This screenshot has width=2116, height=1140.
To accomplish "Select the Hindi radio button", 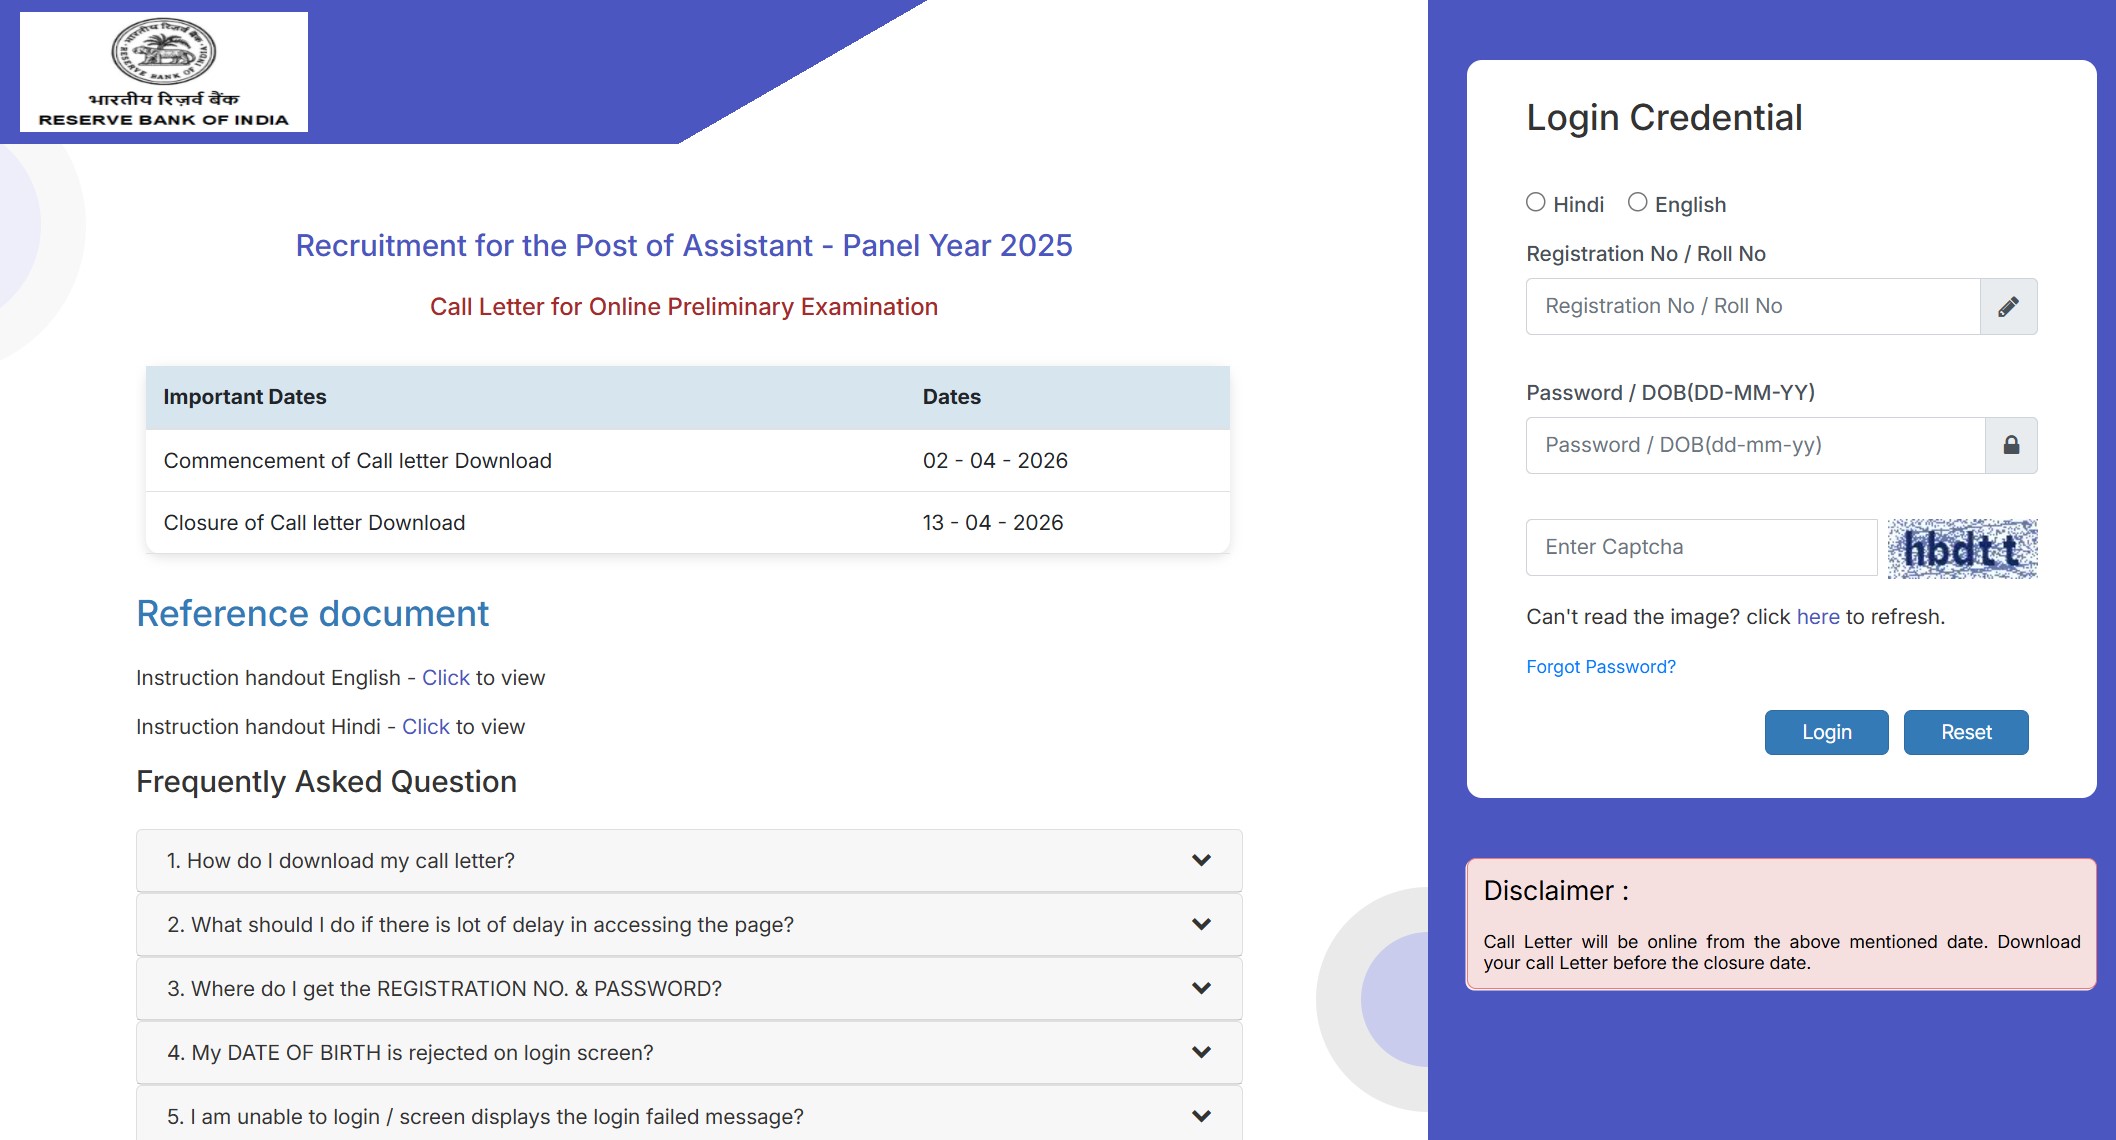I will pos(1536,201).
